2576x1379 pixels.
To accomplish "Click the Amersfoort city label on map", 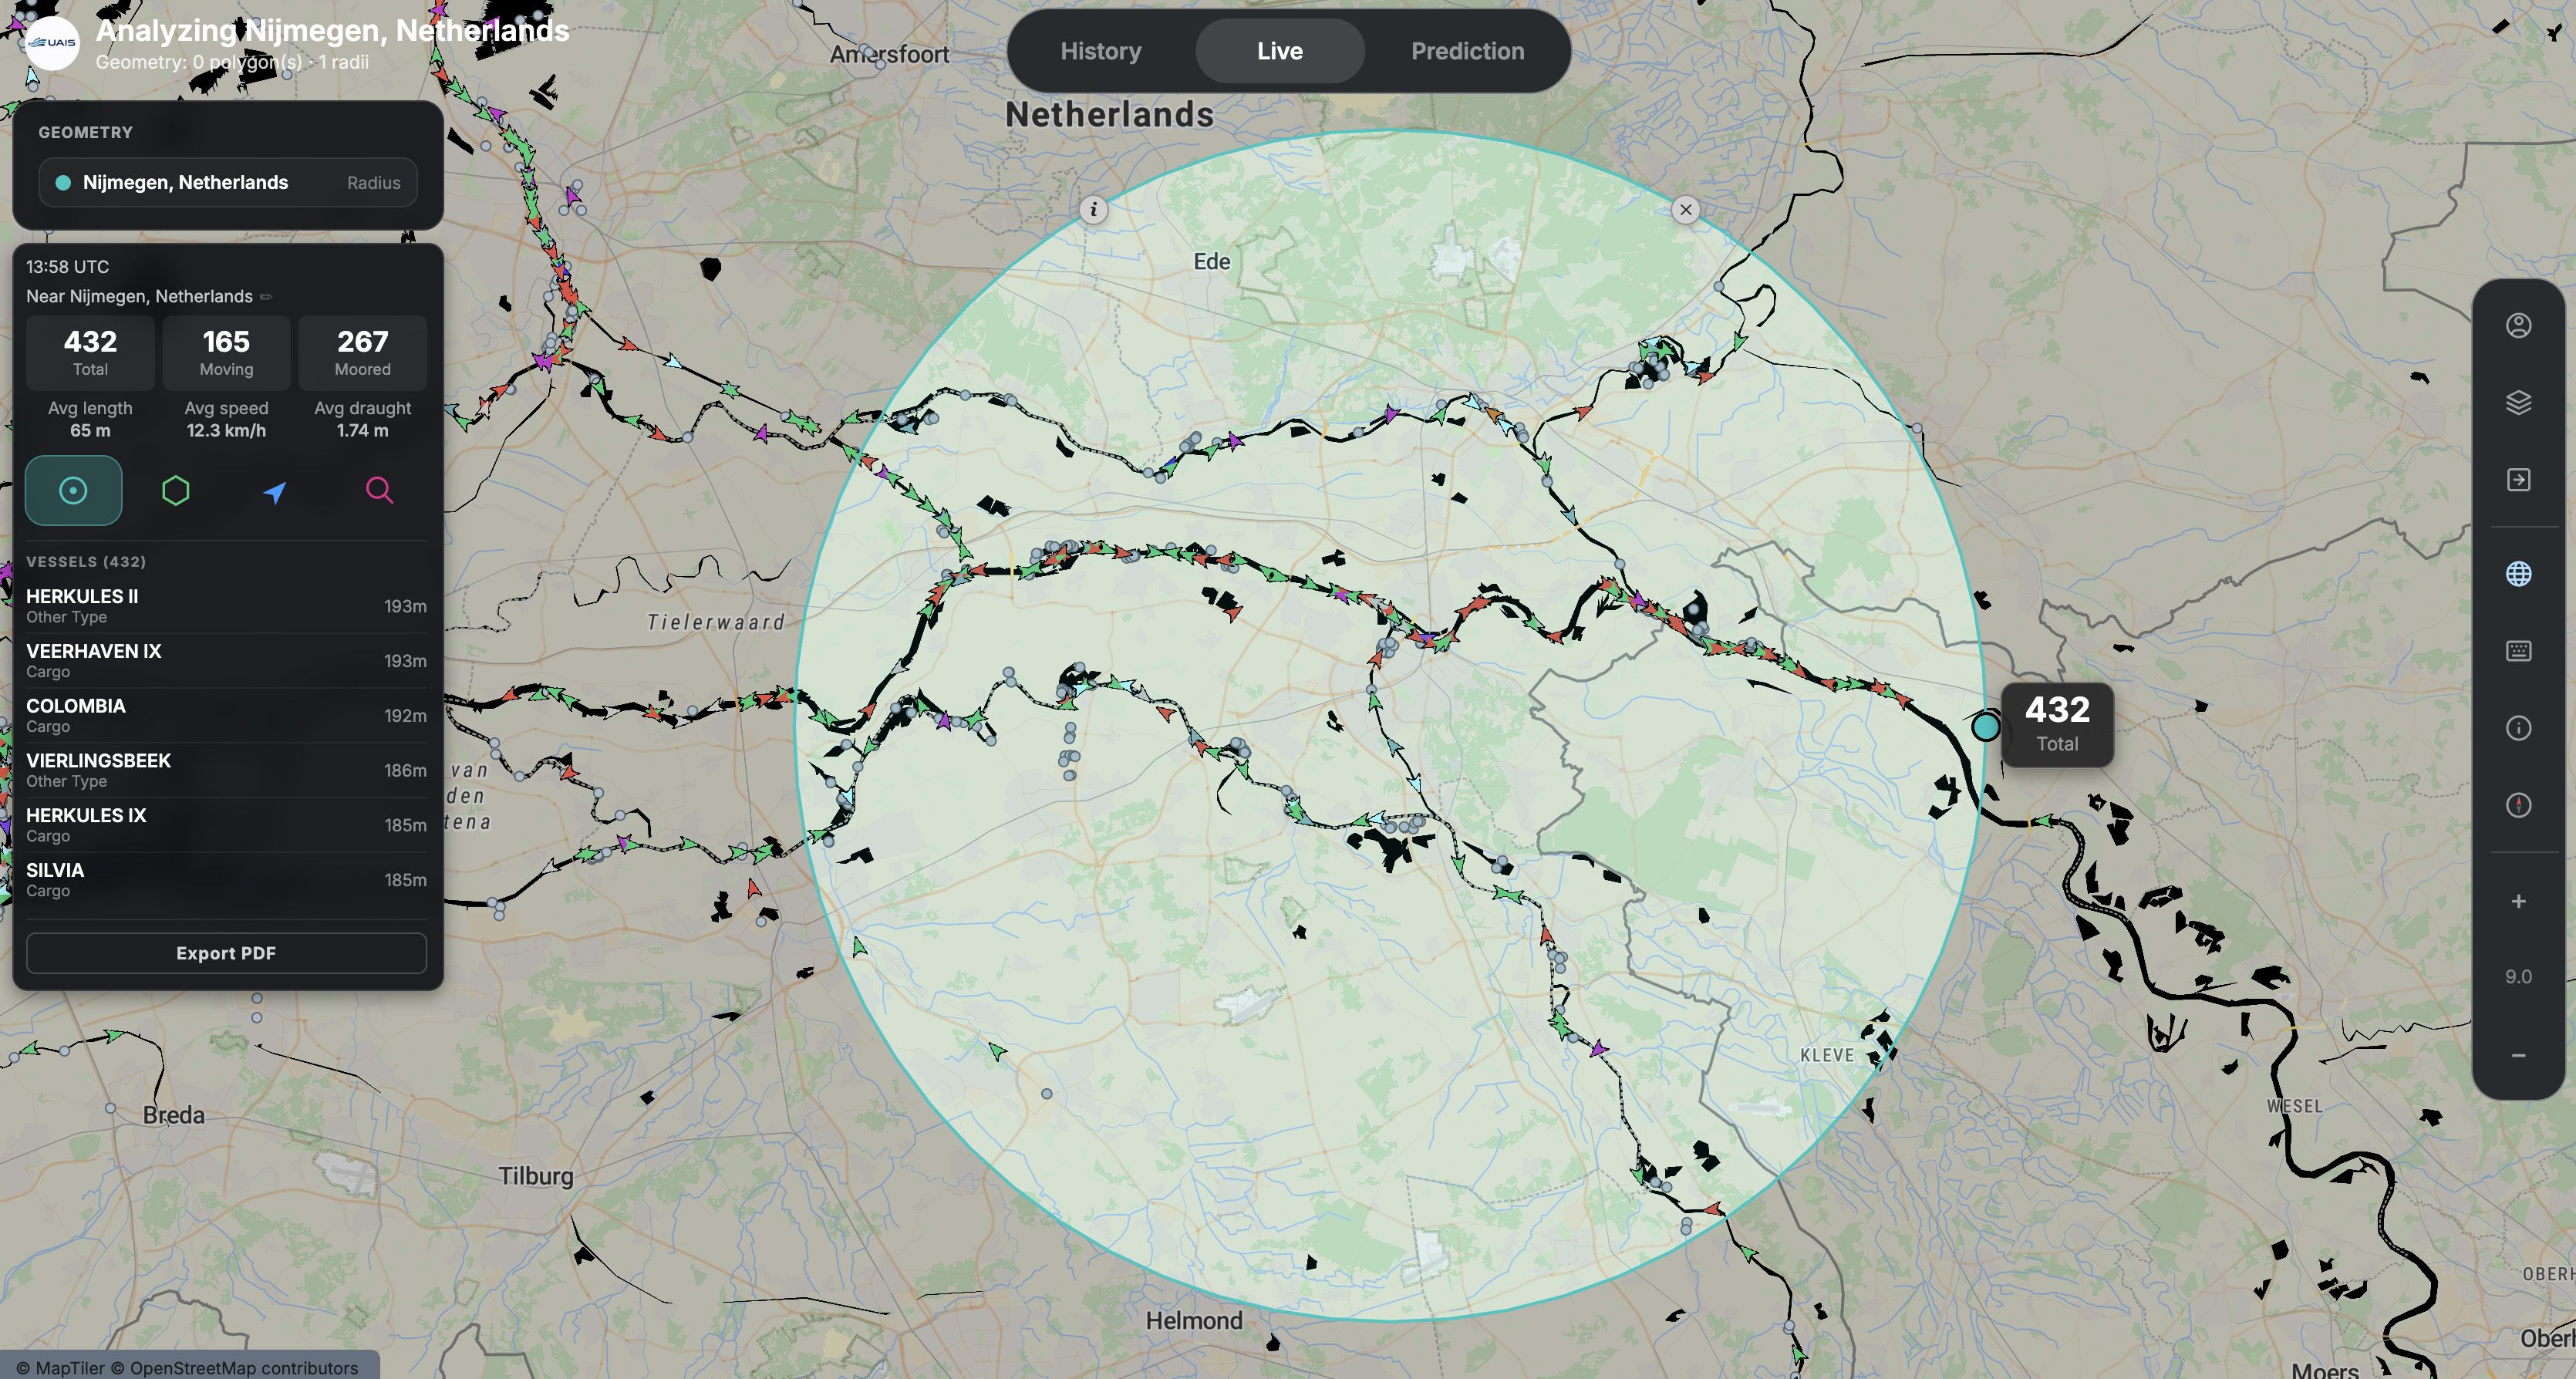I will tap(889, 54).
